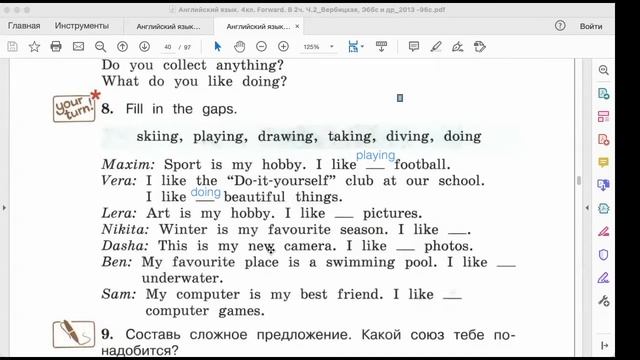Screen dimensions: 640x360
Task: Open red Fill and Sign sidebar tool
Action: [x=604, y=231]
